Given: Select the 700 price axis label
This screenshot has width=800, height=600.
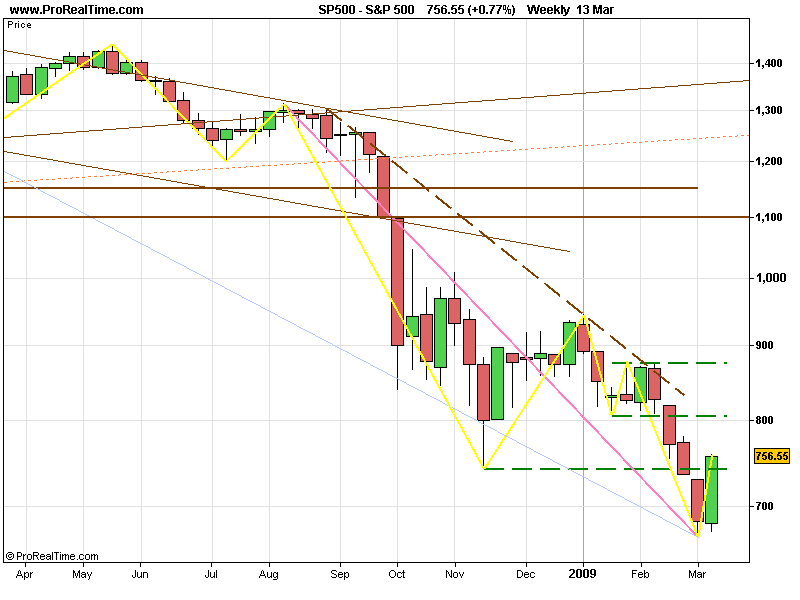Looking at the screenshot, I should (x=764, y=506).
